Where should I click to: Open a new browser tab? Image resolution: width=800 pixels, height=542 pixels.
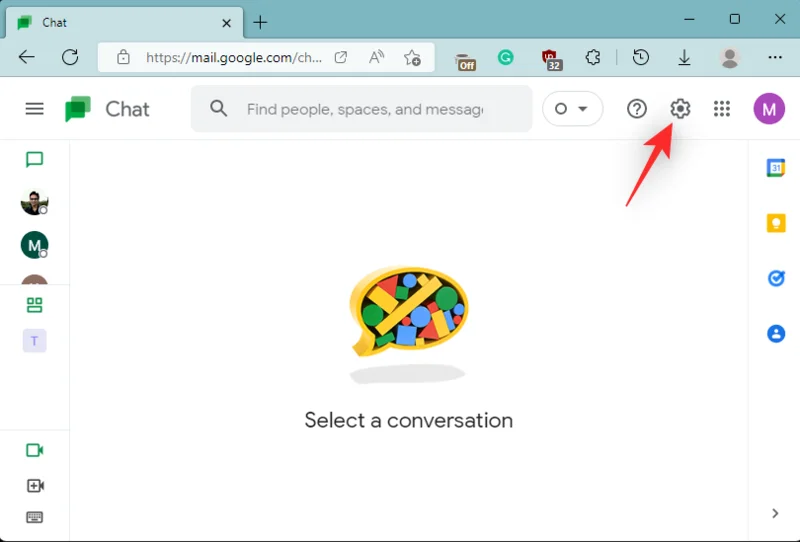tap(260, 22)
